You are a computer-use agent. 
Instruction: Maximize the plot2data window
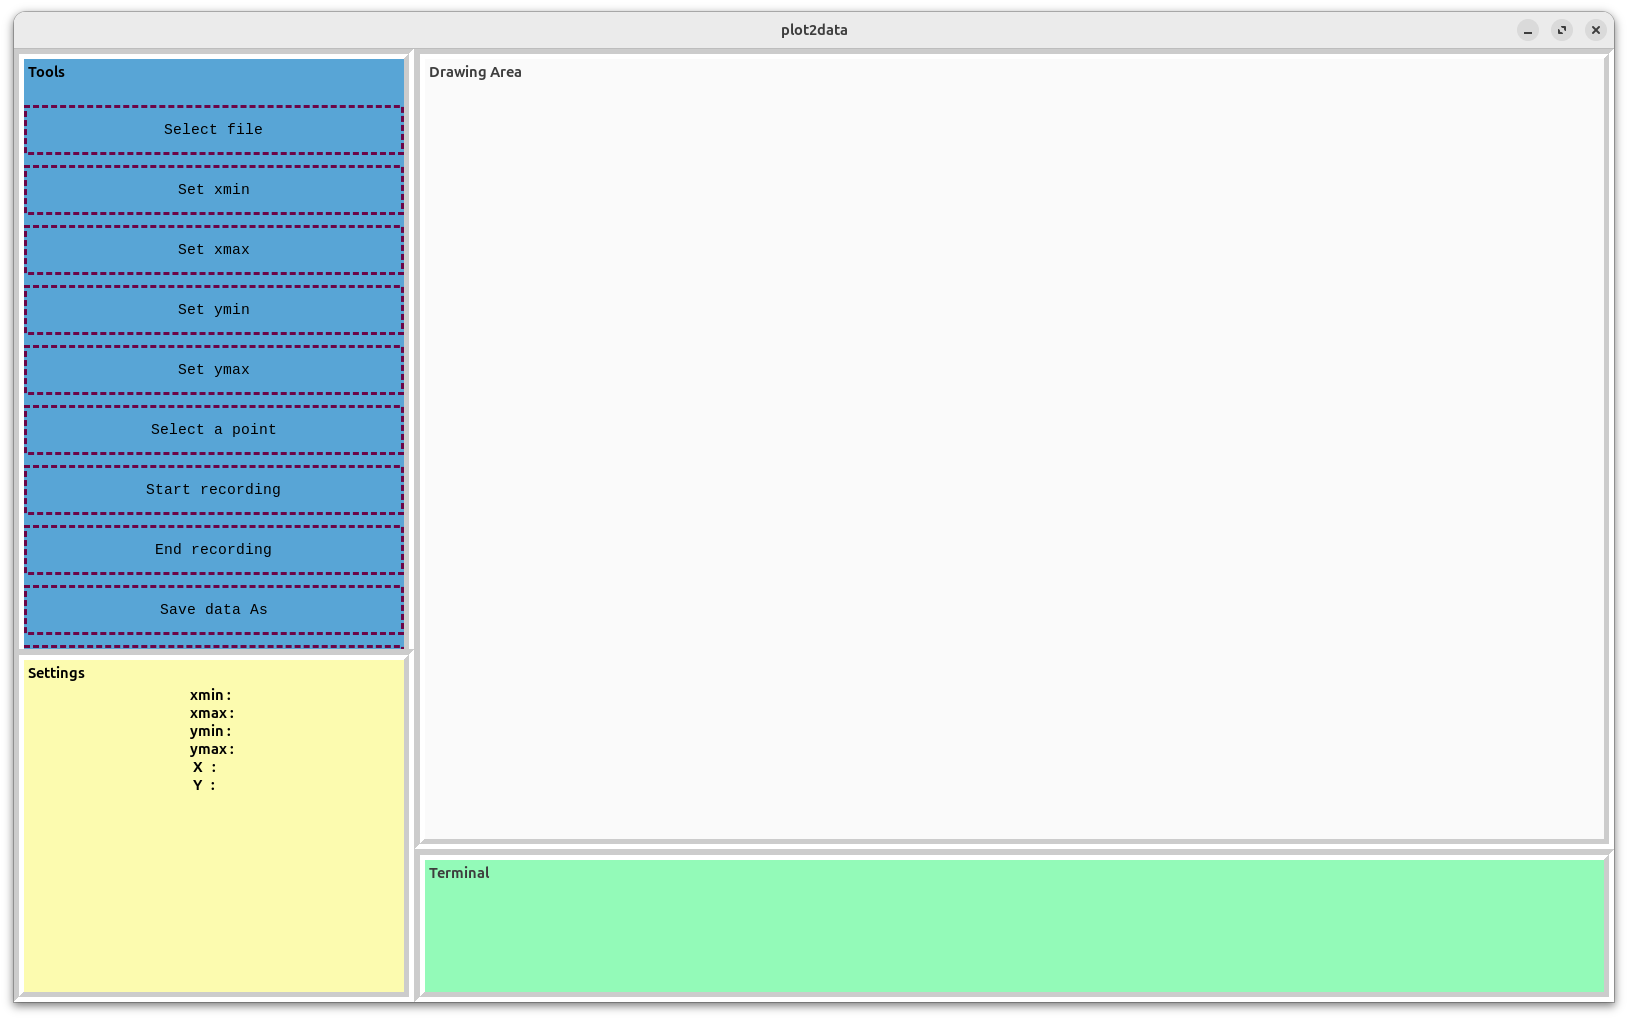(x=1562, y=30)
